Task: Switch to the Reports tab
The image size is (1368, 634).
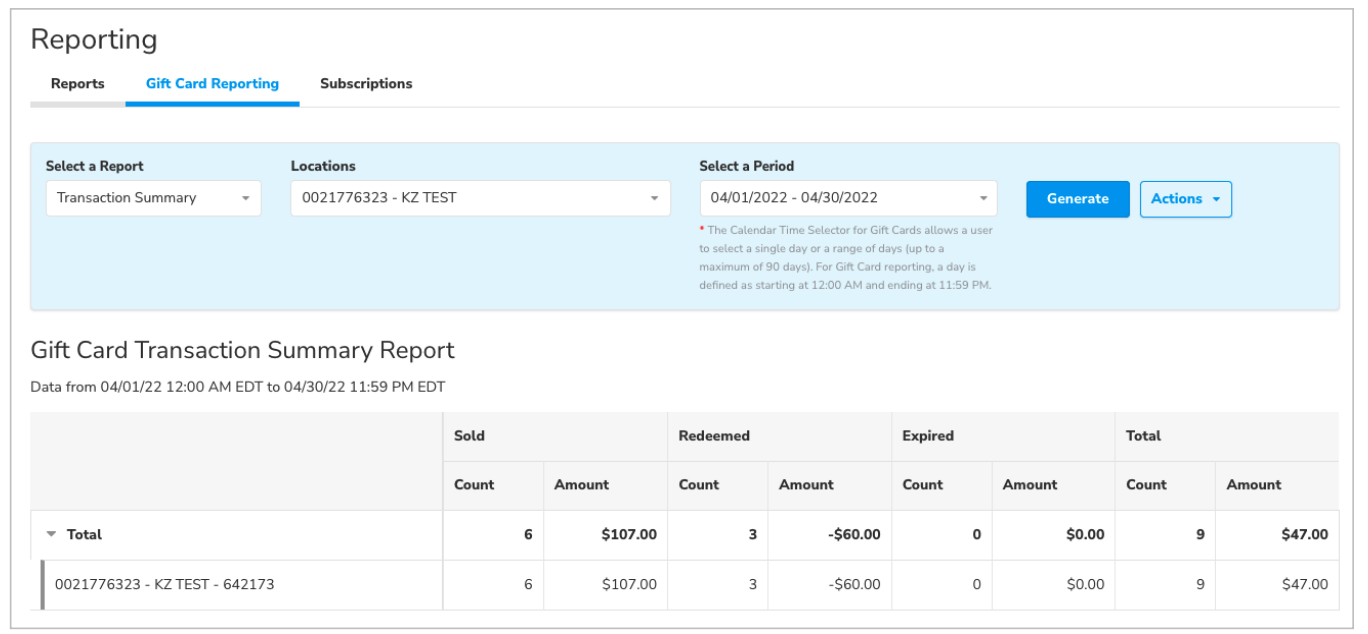Action: (77, 84)
